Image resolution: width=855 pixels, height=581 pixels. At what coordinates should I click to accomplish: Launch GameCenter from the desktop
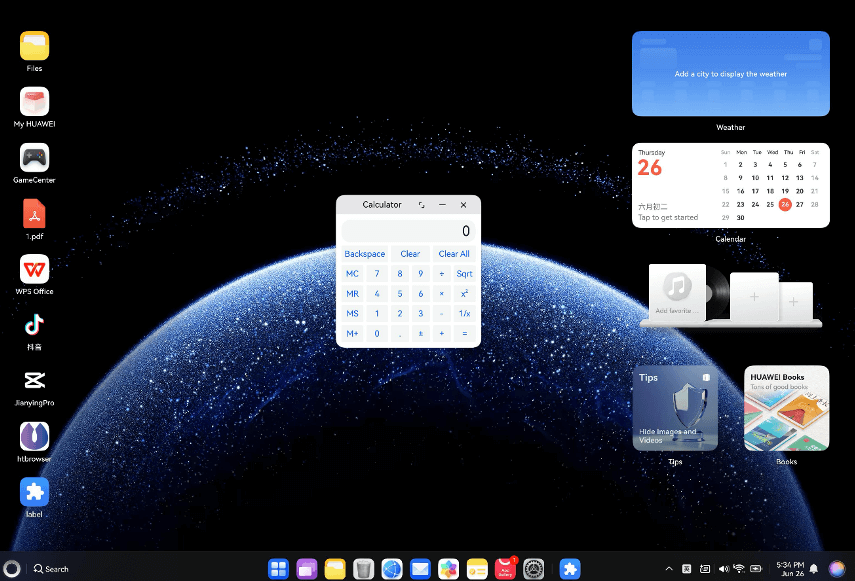[x=35, y=158]
